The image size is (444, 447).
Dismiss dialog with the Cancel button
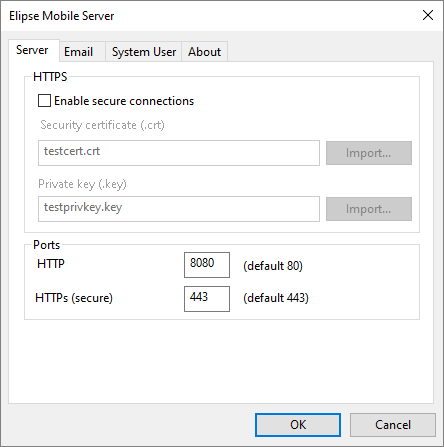(x=393, y=425)
